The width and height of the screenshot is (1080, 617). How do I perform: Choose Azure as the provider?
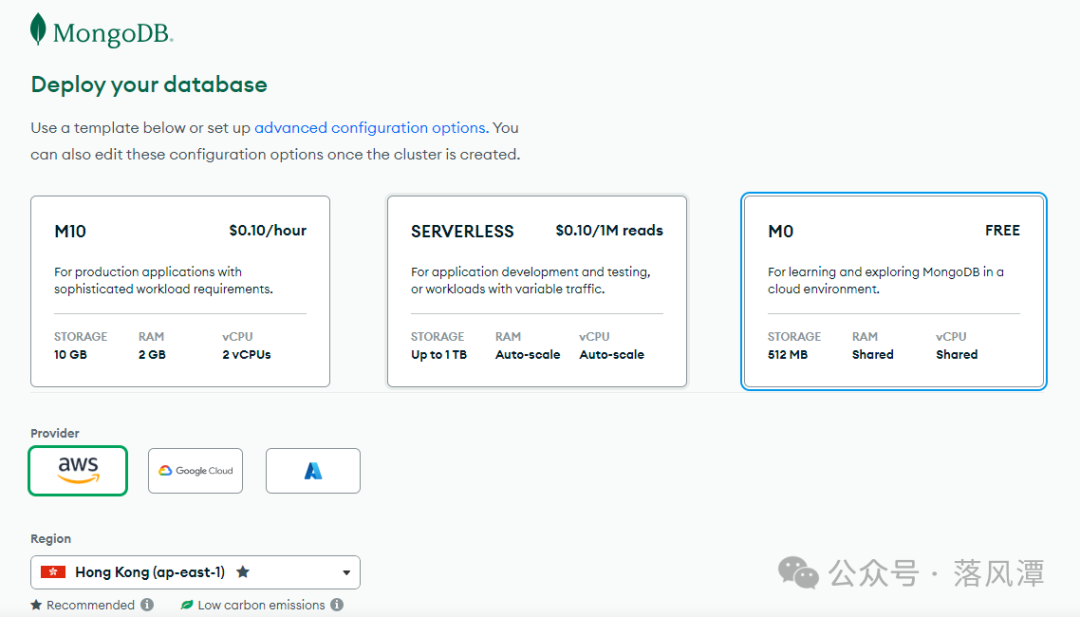313,471
